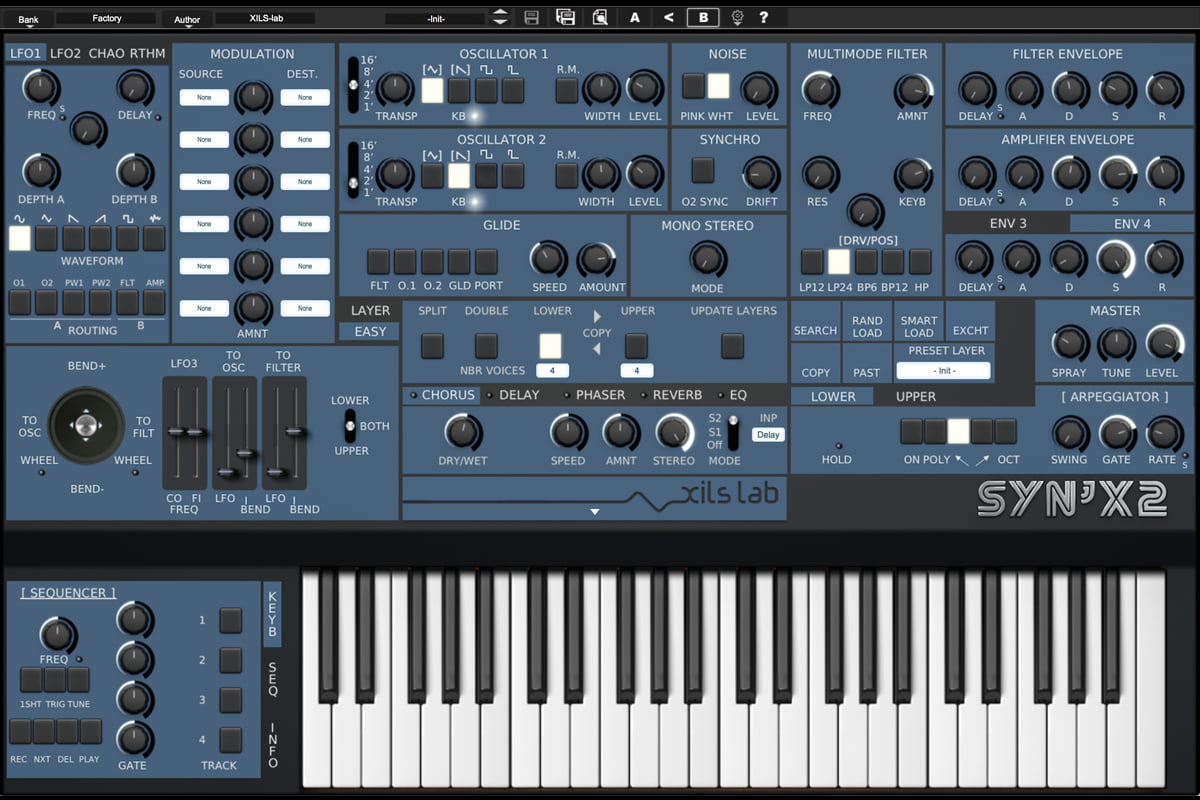Open the -Init- preset name menu in top bar
Image resolution: width=1200 pixels, height=800 pixels.
pos(436,19)
